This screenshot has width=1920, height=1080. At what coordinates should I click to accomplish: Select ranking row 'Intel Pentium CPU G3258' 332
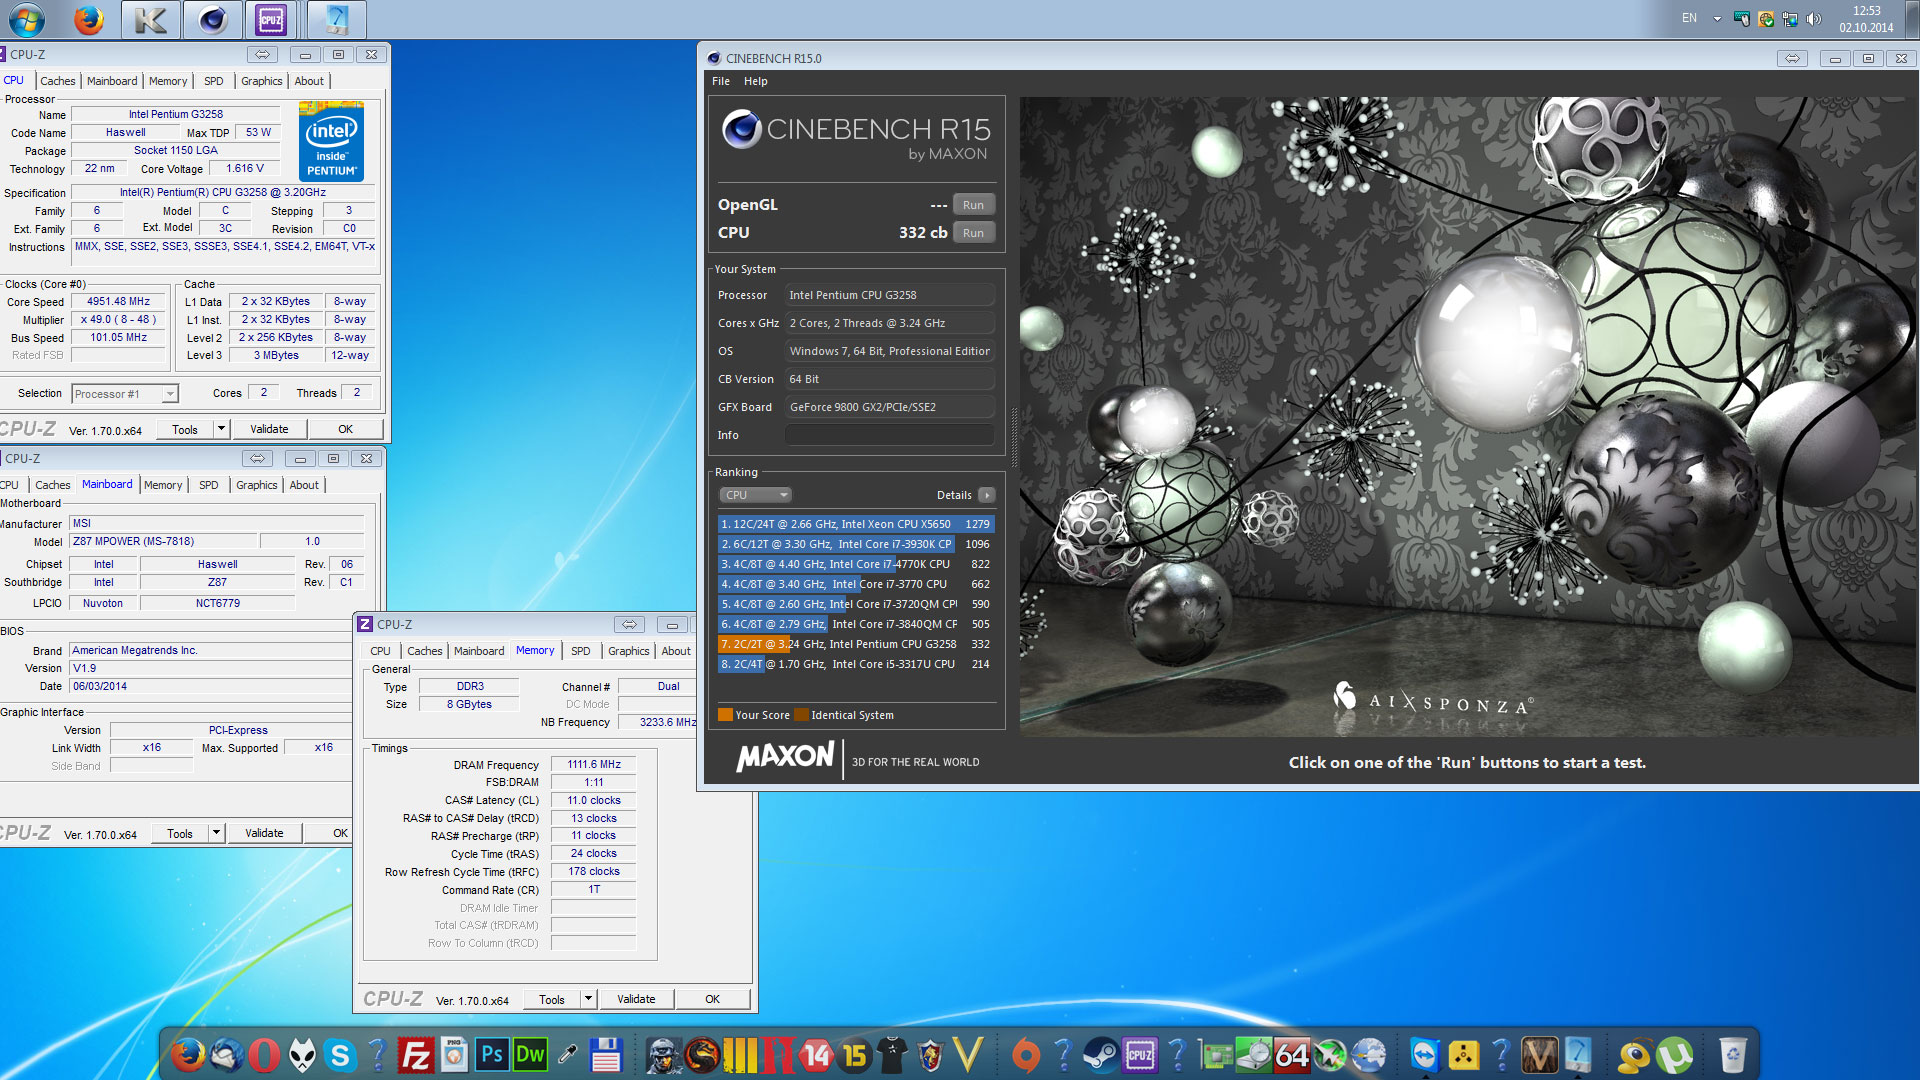pos(855,644)
